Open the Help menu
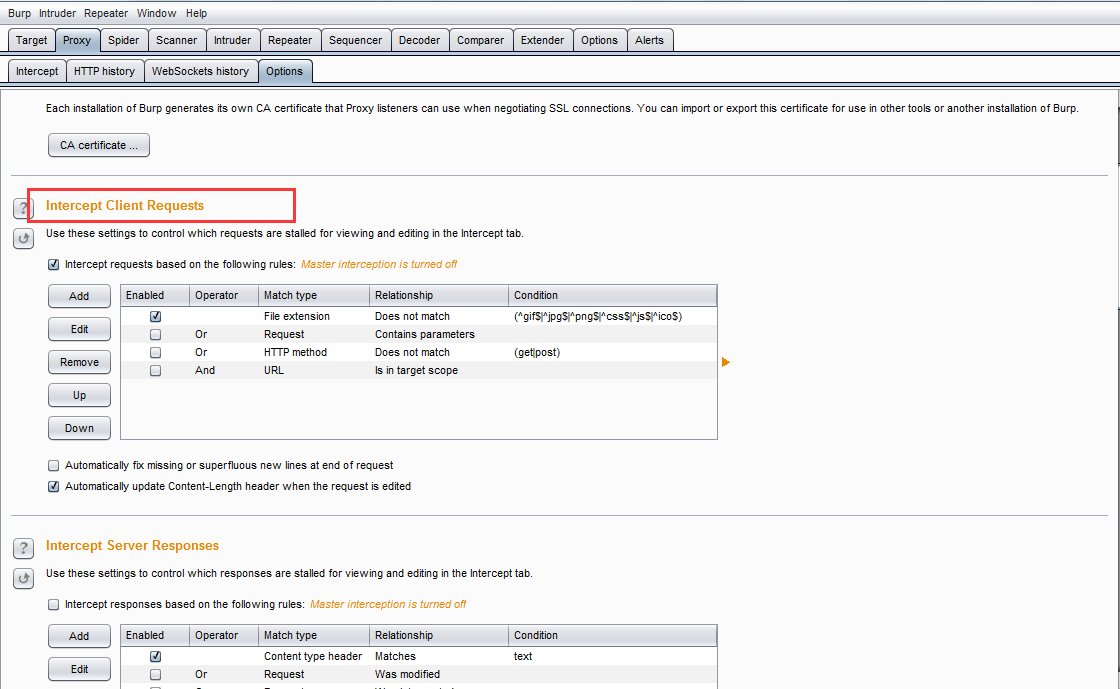Screen dimensions: 1120x689 click(x=196, y=13)
